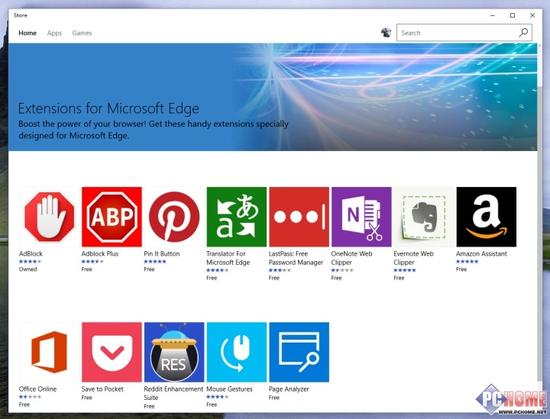Select the Evernote Web Clipper elephant icon
Image resolution: width=550 pixels, height=419 pixels.
(424, 217)
